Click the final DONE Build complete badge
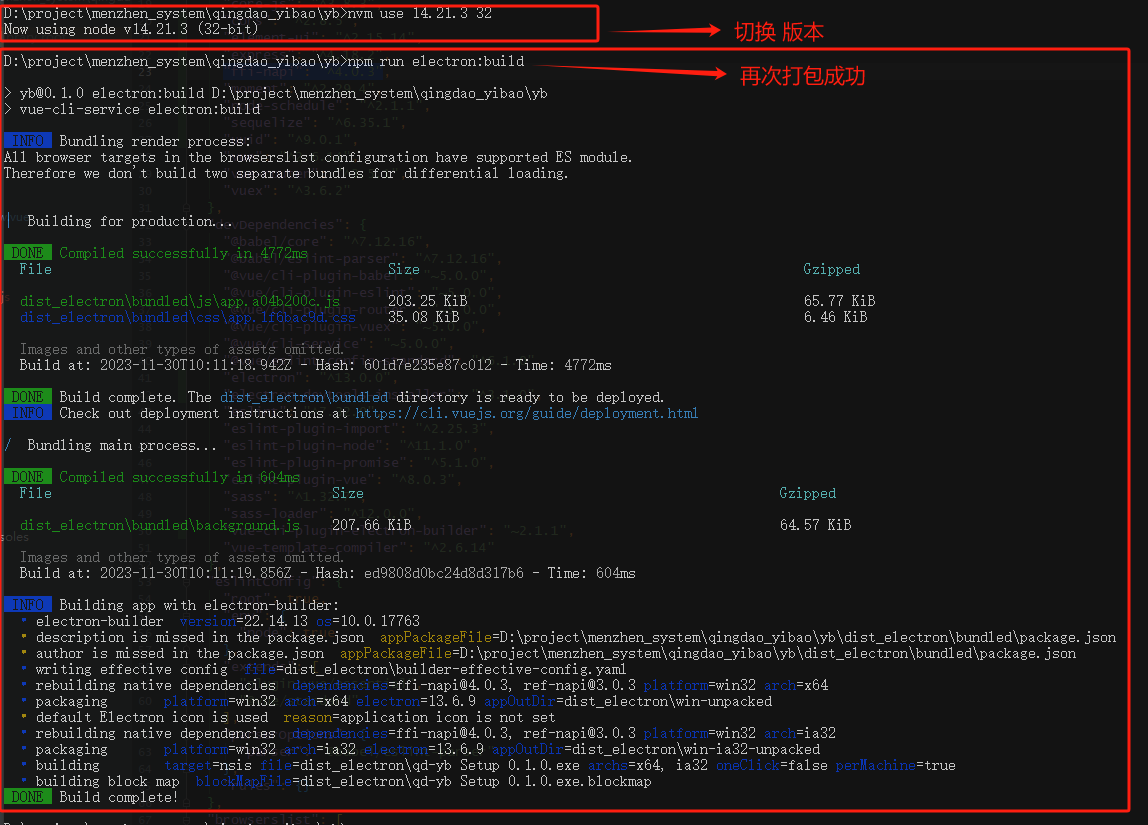This screenshot has height=825, width=1148. (28, 796)
